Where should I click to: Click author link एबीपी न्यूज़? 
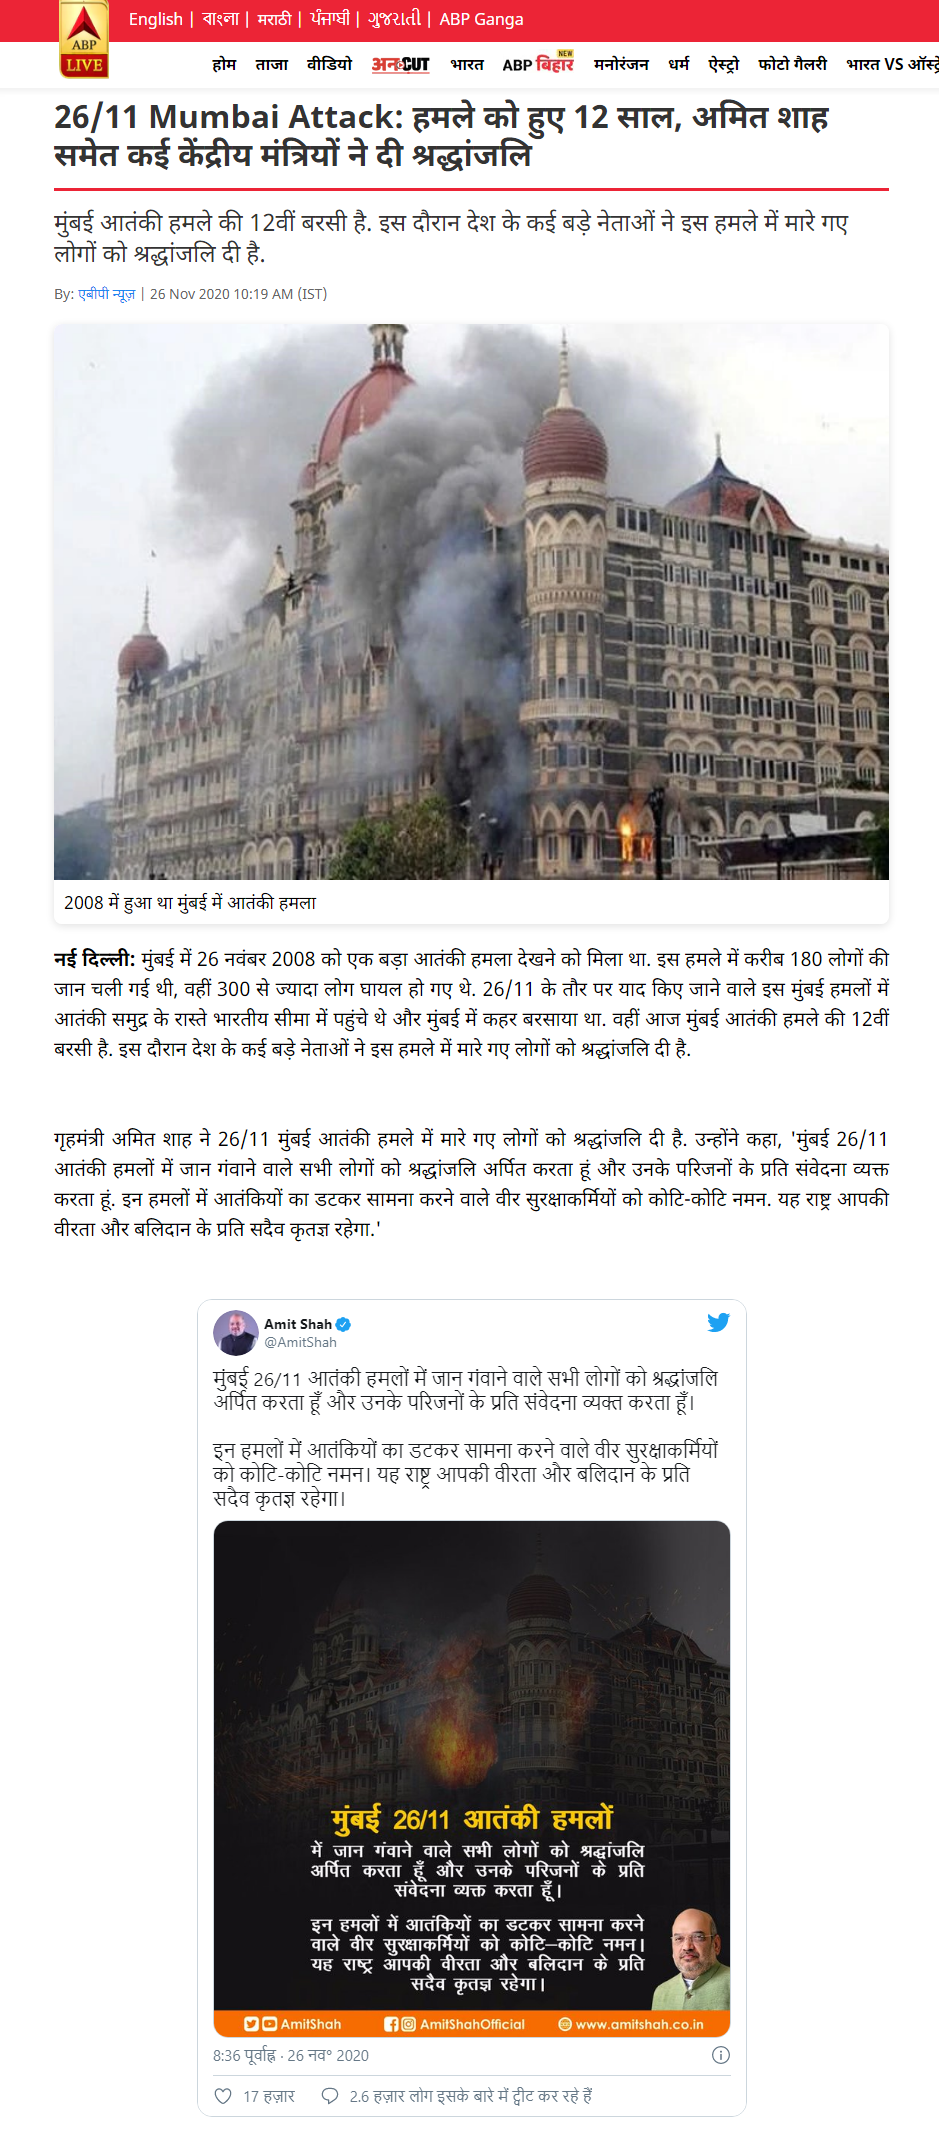pos(107,294)
